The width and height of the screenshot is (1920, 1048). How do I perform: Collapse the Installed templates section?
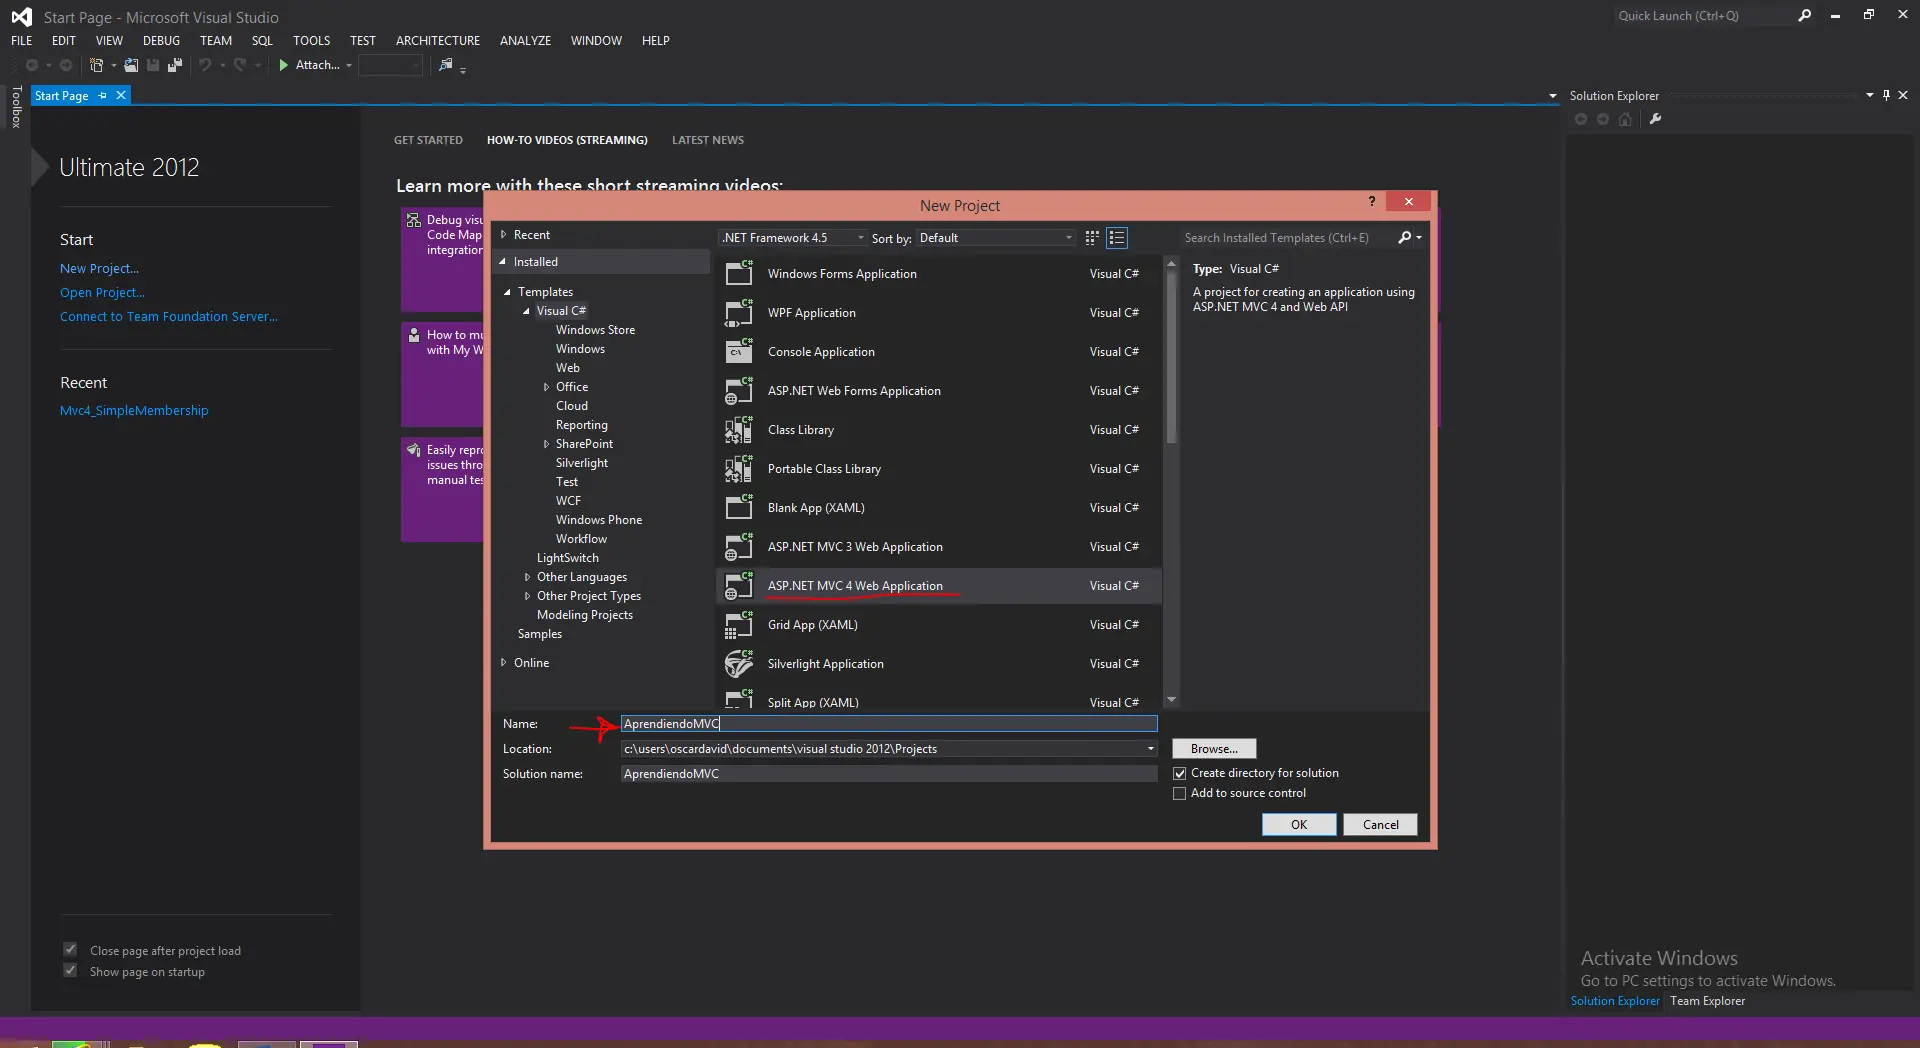(503, 262)
